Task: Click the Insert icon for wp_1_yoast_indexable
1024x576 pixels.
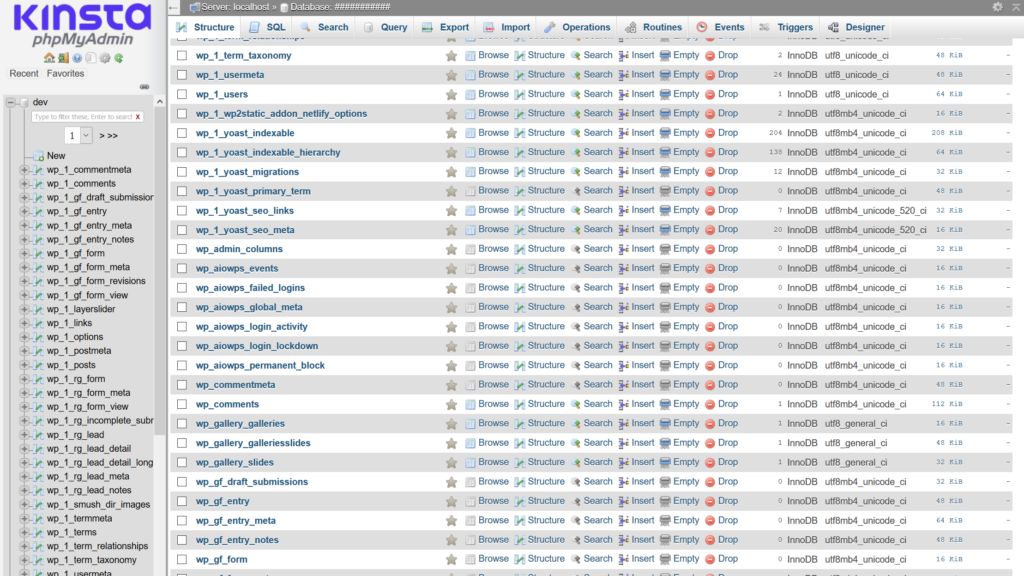Action: point(623,133)
